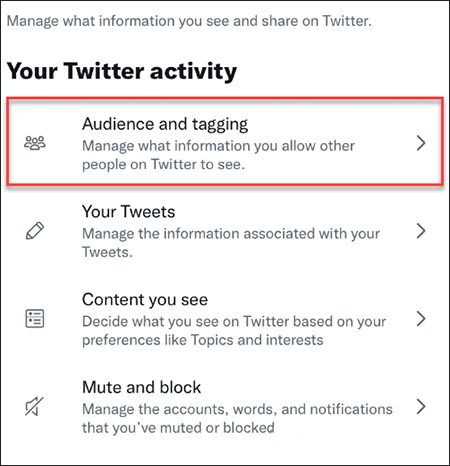The width and height of the screenshot is (450, 466).
Task: Go to the Content you see title
Action: click(x=145, y=300)
